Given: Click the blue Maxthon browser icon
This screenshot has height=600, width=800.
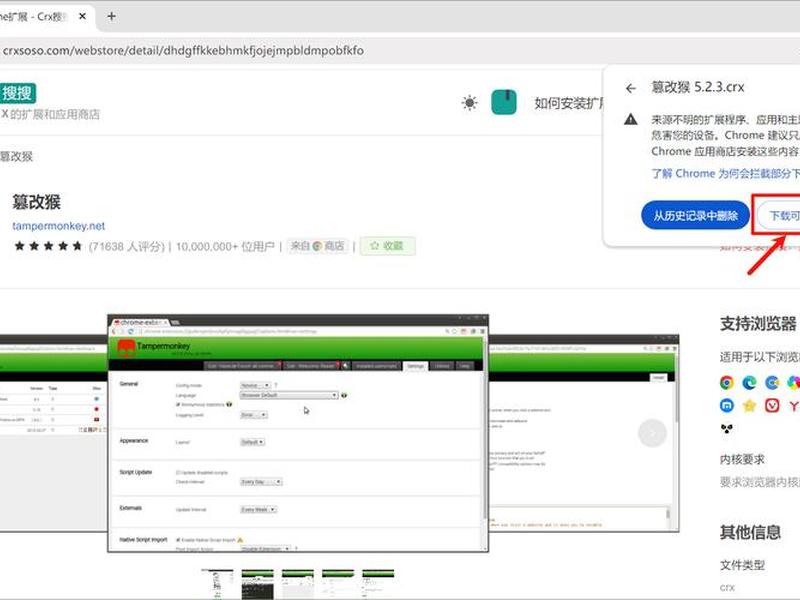Looking at the screenshot, I should [727, 406].
